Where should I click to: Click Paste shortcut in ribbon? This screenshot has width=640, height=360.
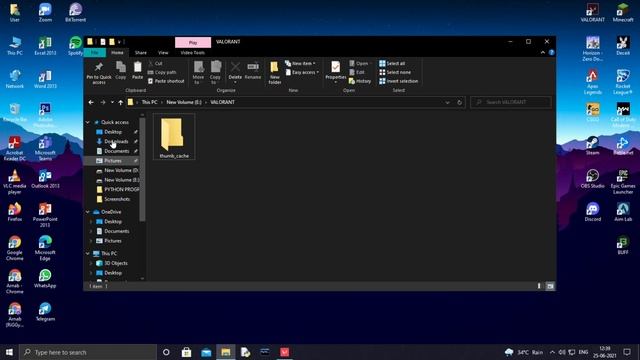(166, 81)
